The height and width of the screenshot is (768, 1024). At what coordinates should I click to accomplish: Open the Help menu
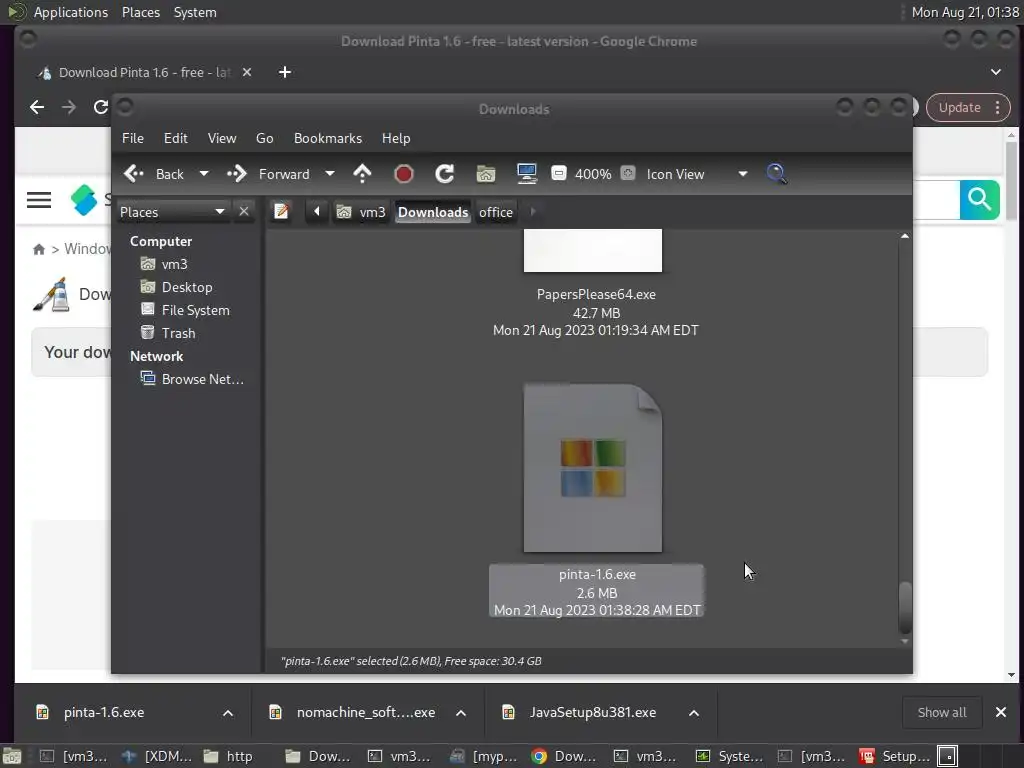pos(396,138)
